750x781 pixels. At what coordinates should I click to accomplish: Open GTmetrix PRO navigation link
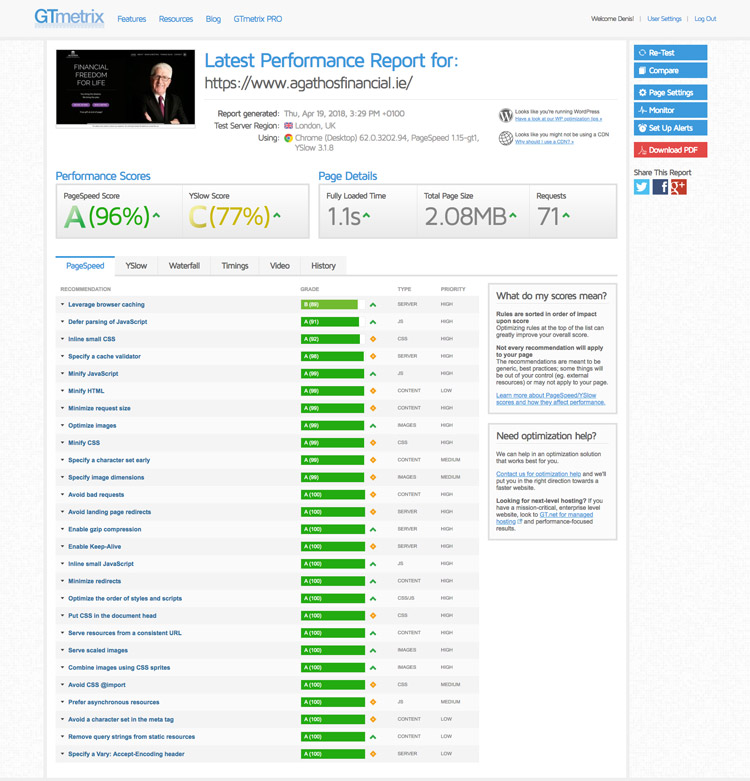click(x=257, y=19)
